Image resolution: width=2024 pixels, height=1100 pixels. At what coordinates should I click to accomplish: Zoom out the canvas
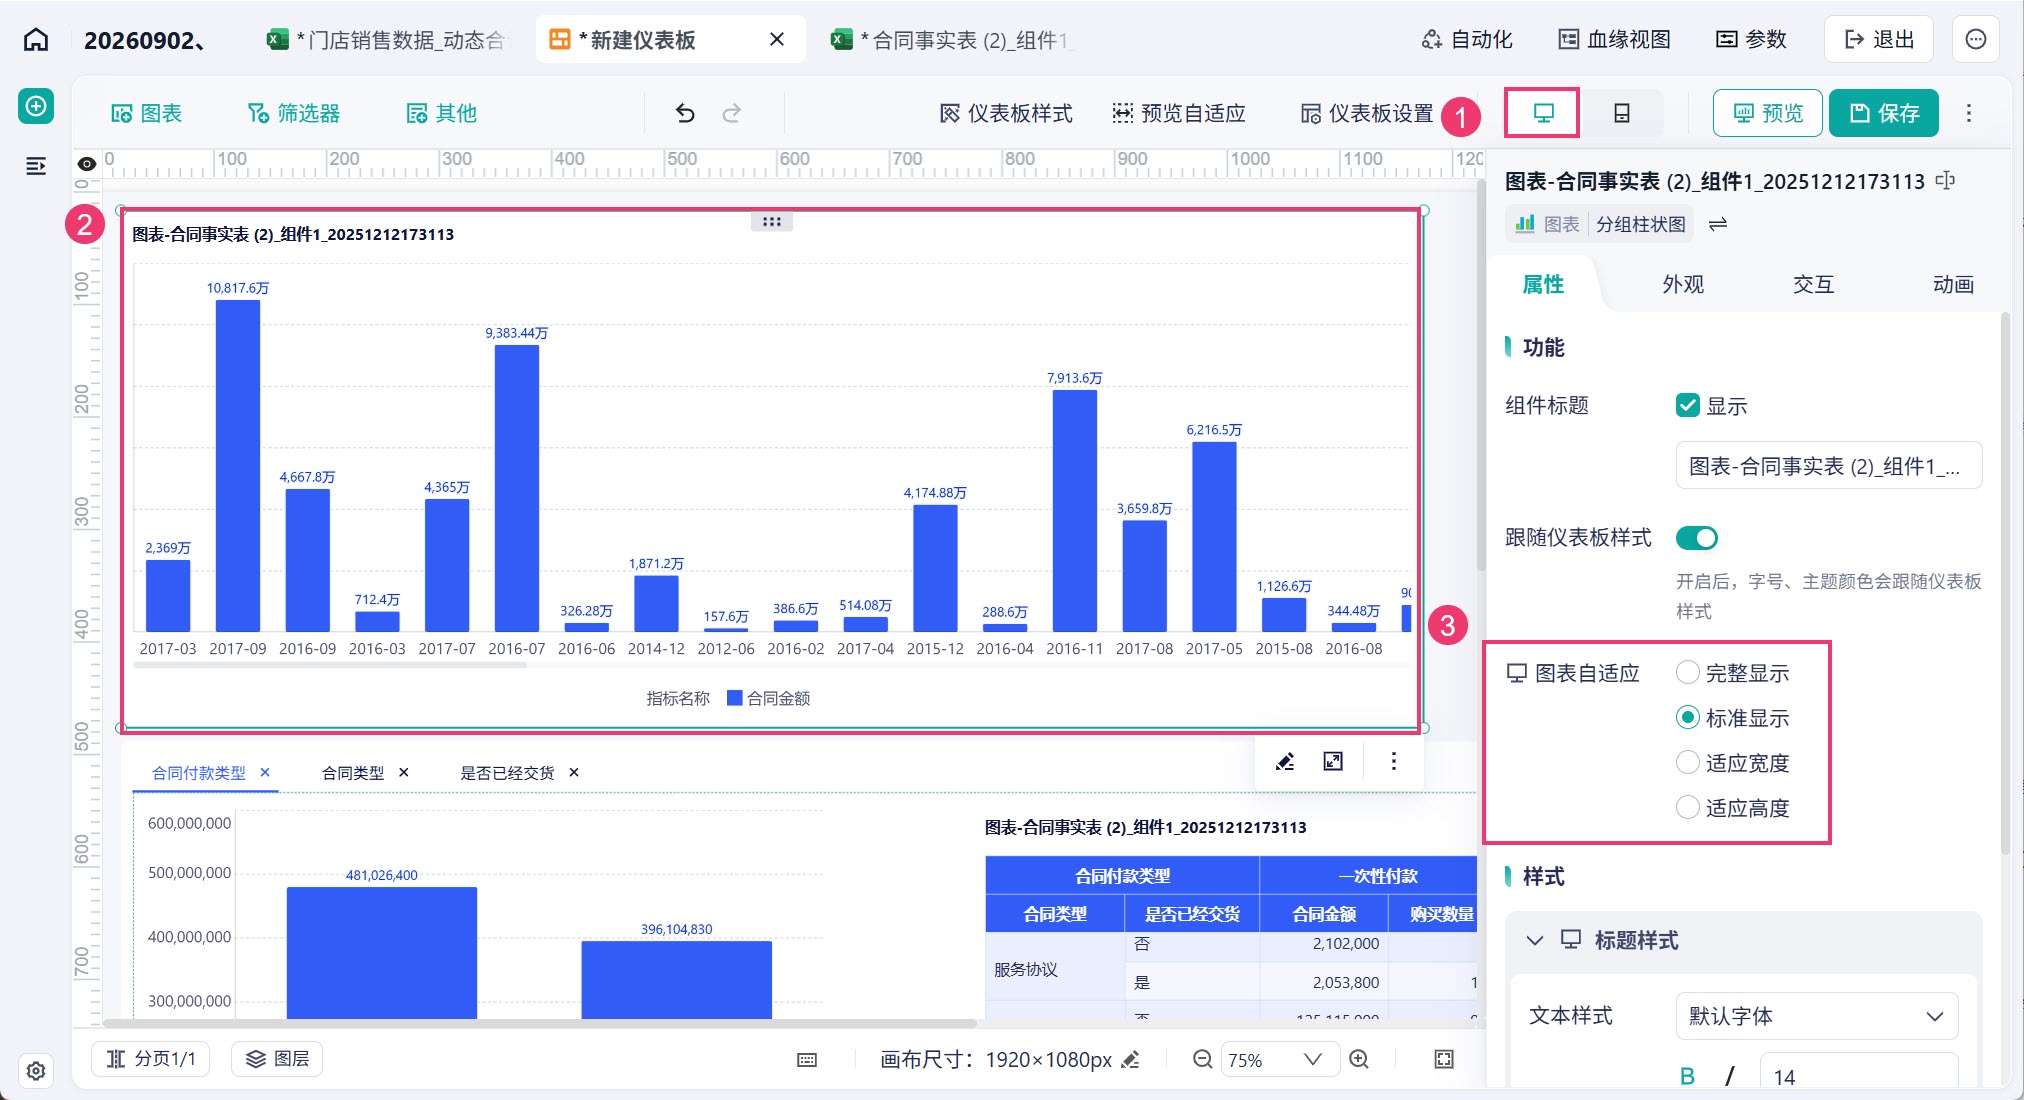coord(1202,1059)
